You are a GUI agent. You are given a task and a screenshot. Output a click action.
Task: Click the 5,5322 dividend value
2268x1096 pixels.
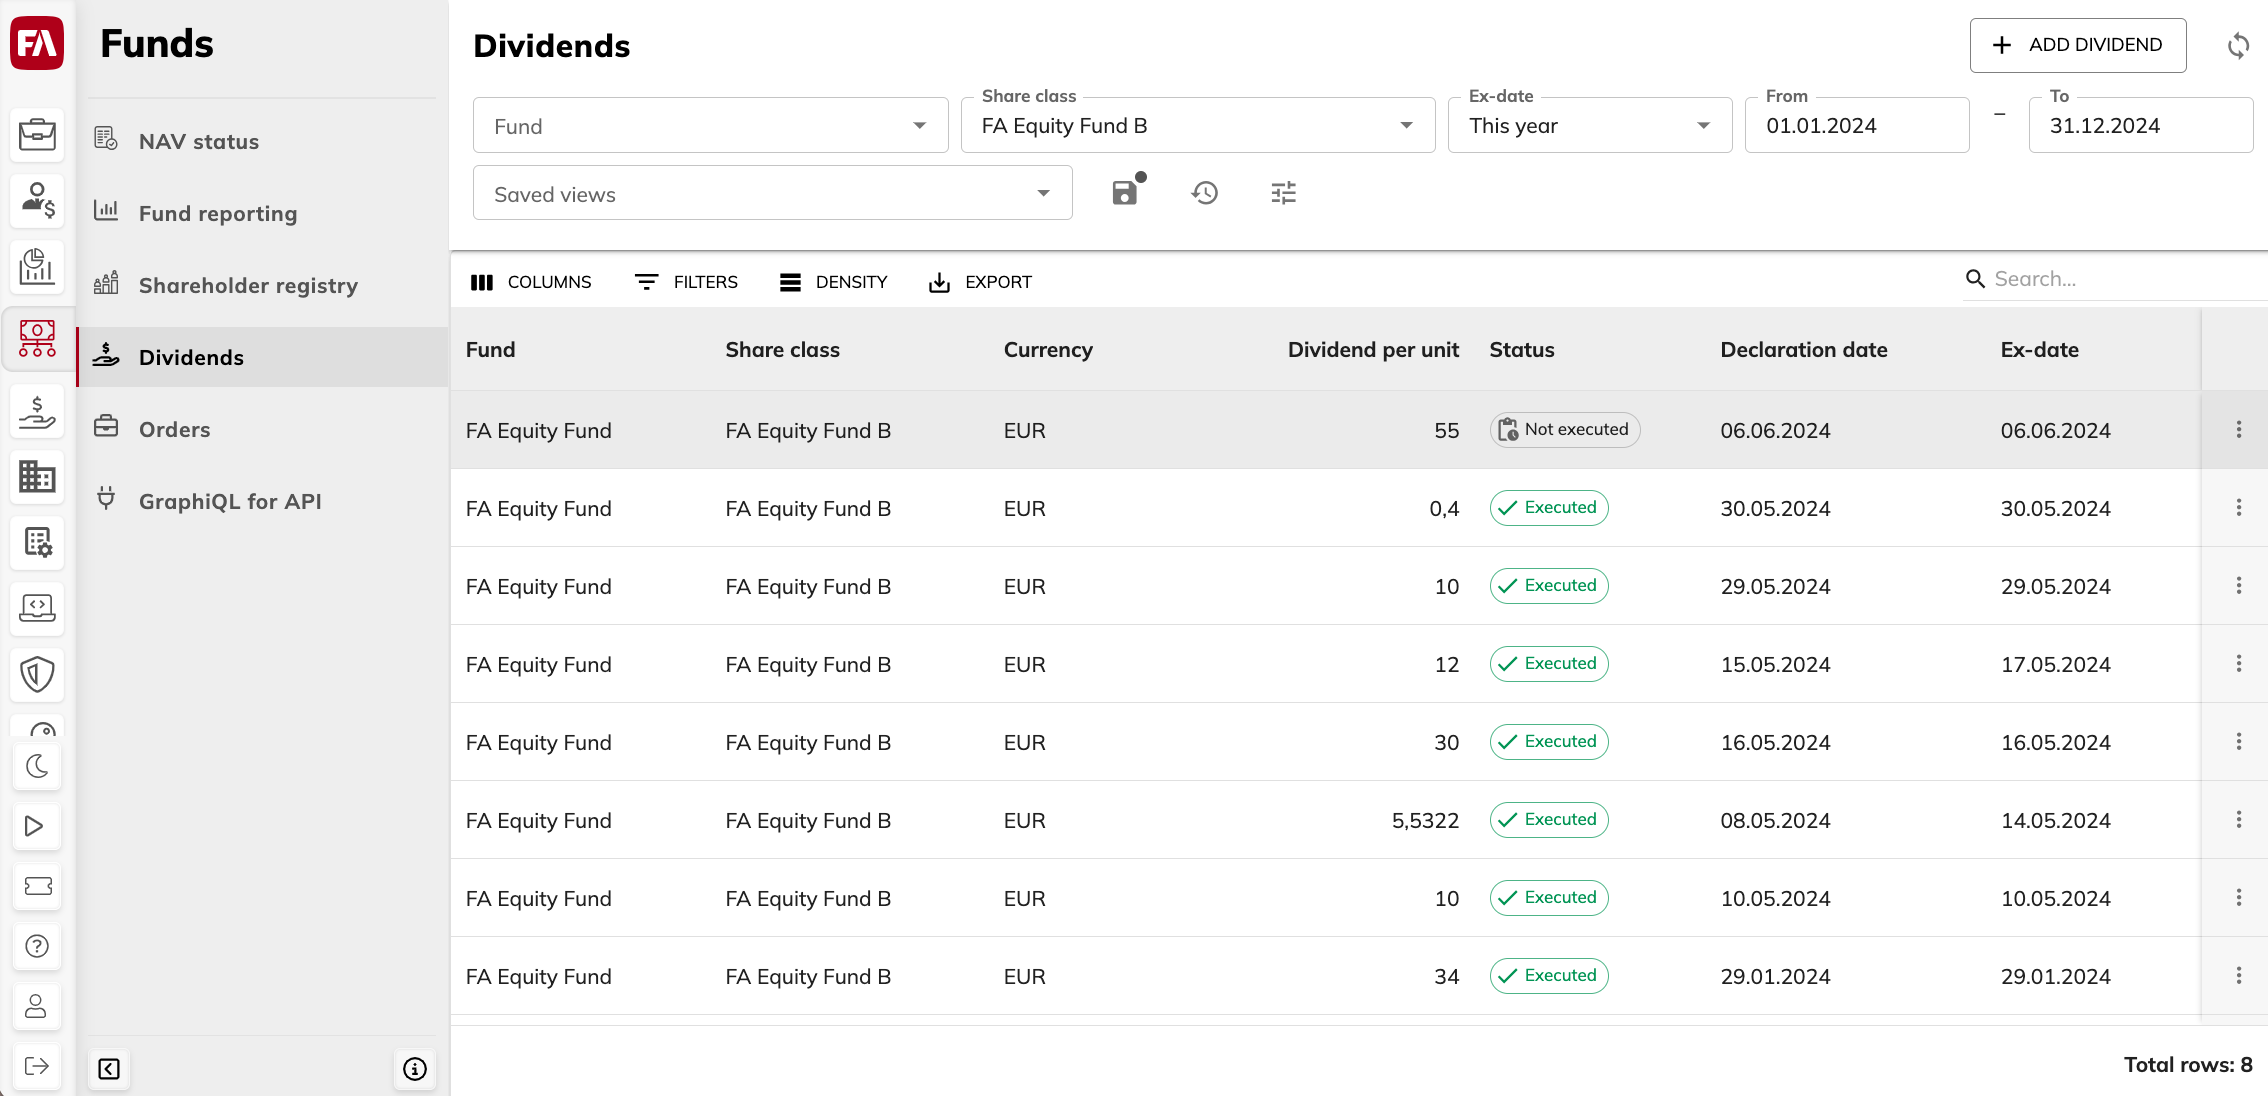(x=1425, y=821)
